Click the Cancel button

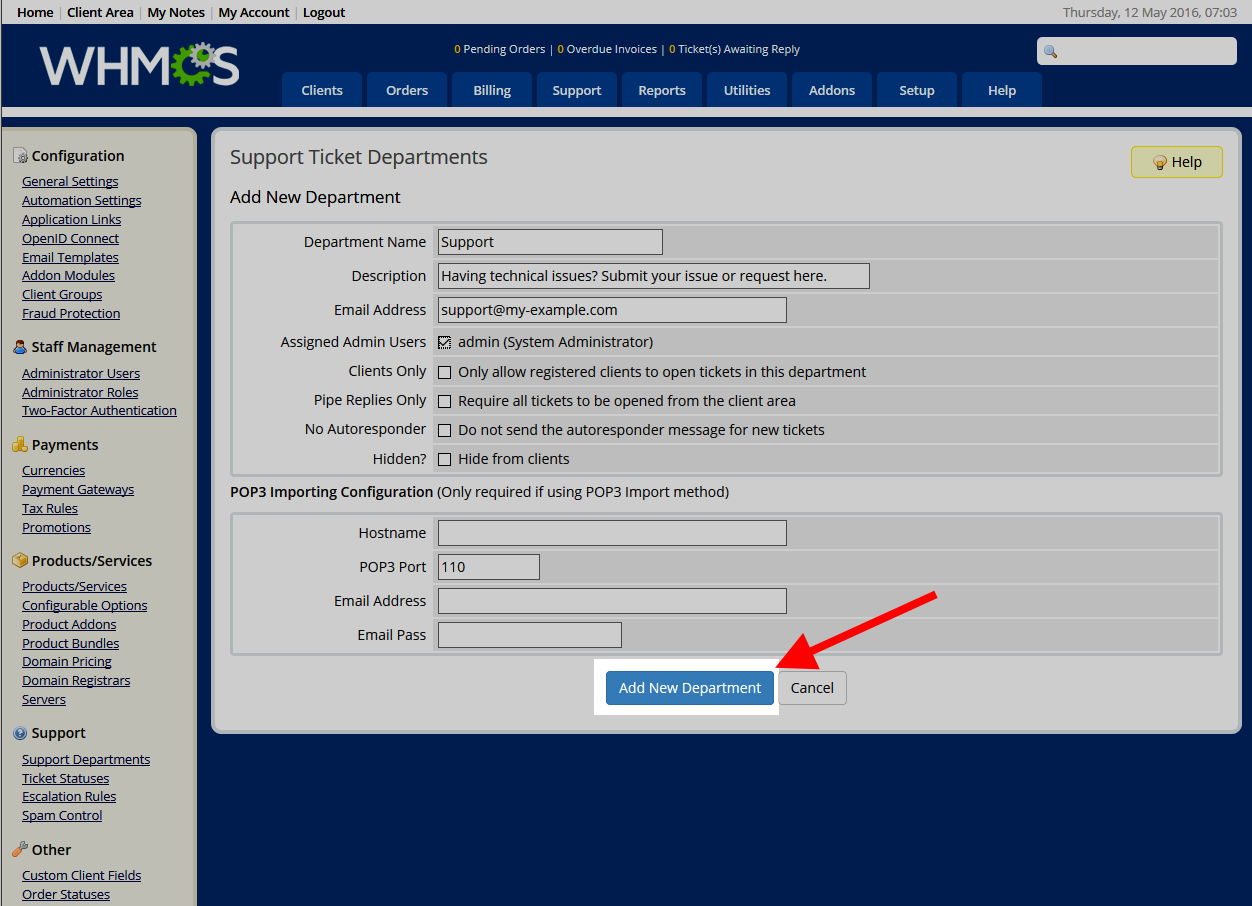click(812, 688)
